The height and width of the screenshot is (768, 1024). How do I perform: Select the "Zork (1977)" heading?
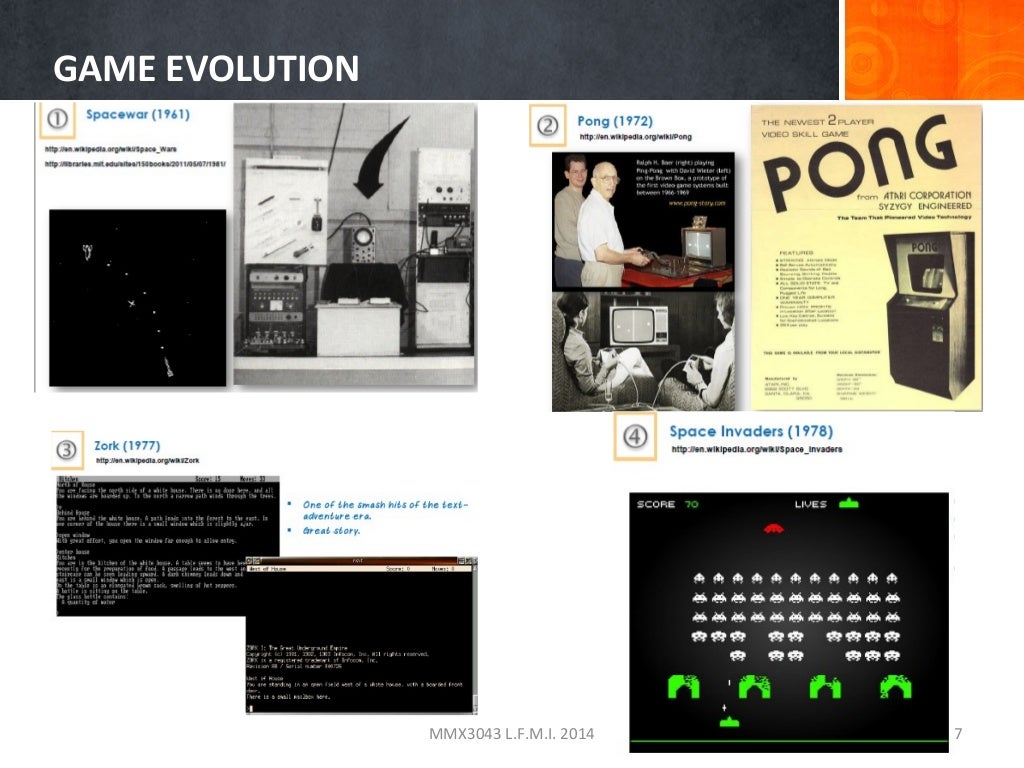(x=127, y=445)
